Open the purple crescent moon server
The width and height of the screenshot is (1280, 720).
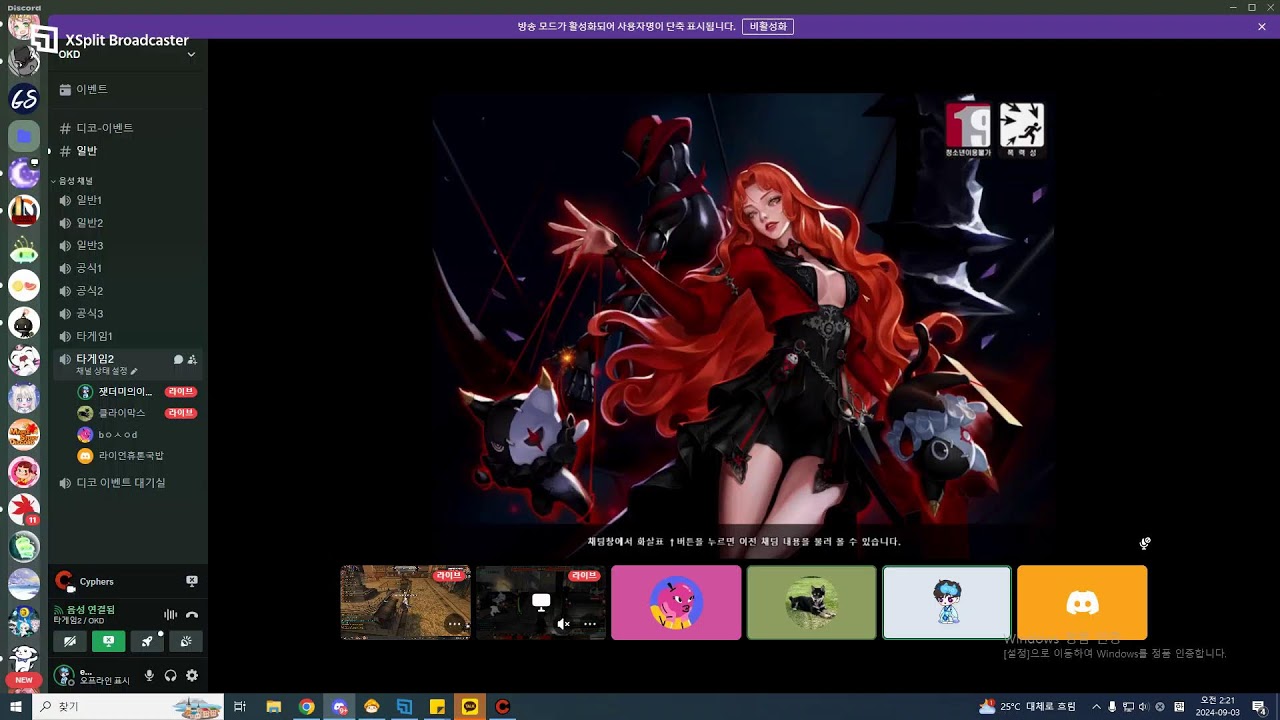tap(24, 173)
